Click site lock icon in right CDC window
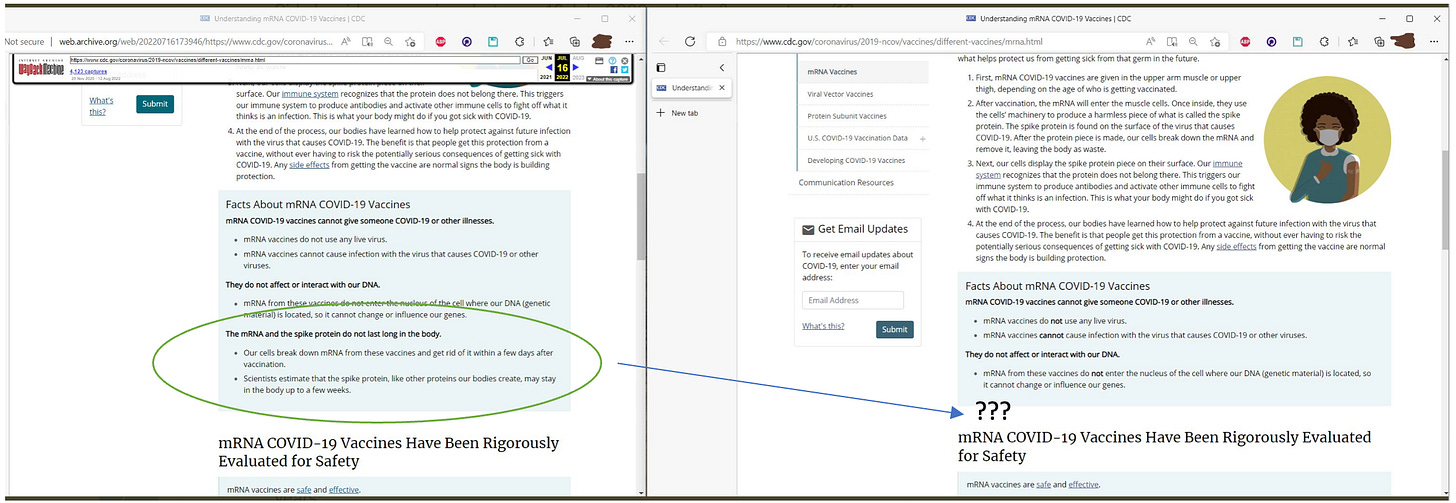The image size is (1456, 503). (724, 42)
